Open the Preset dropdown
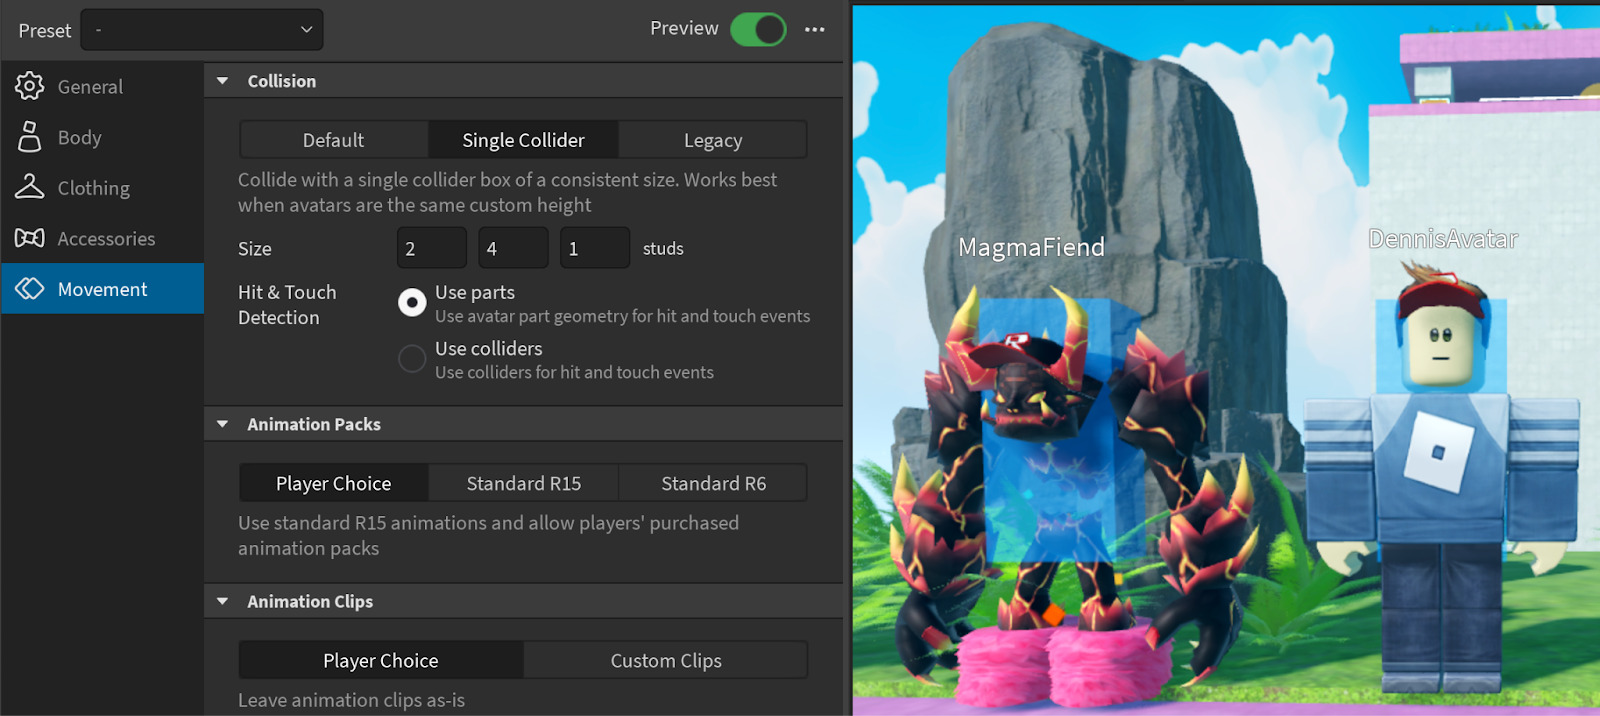 [x=202, y=30]
